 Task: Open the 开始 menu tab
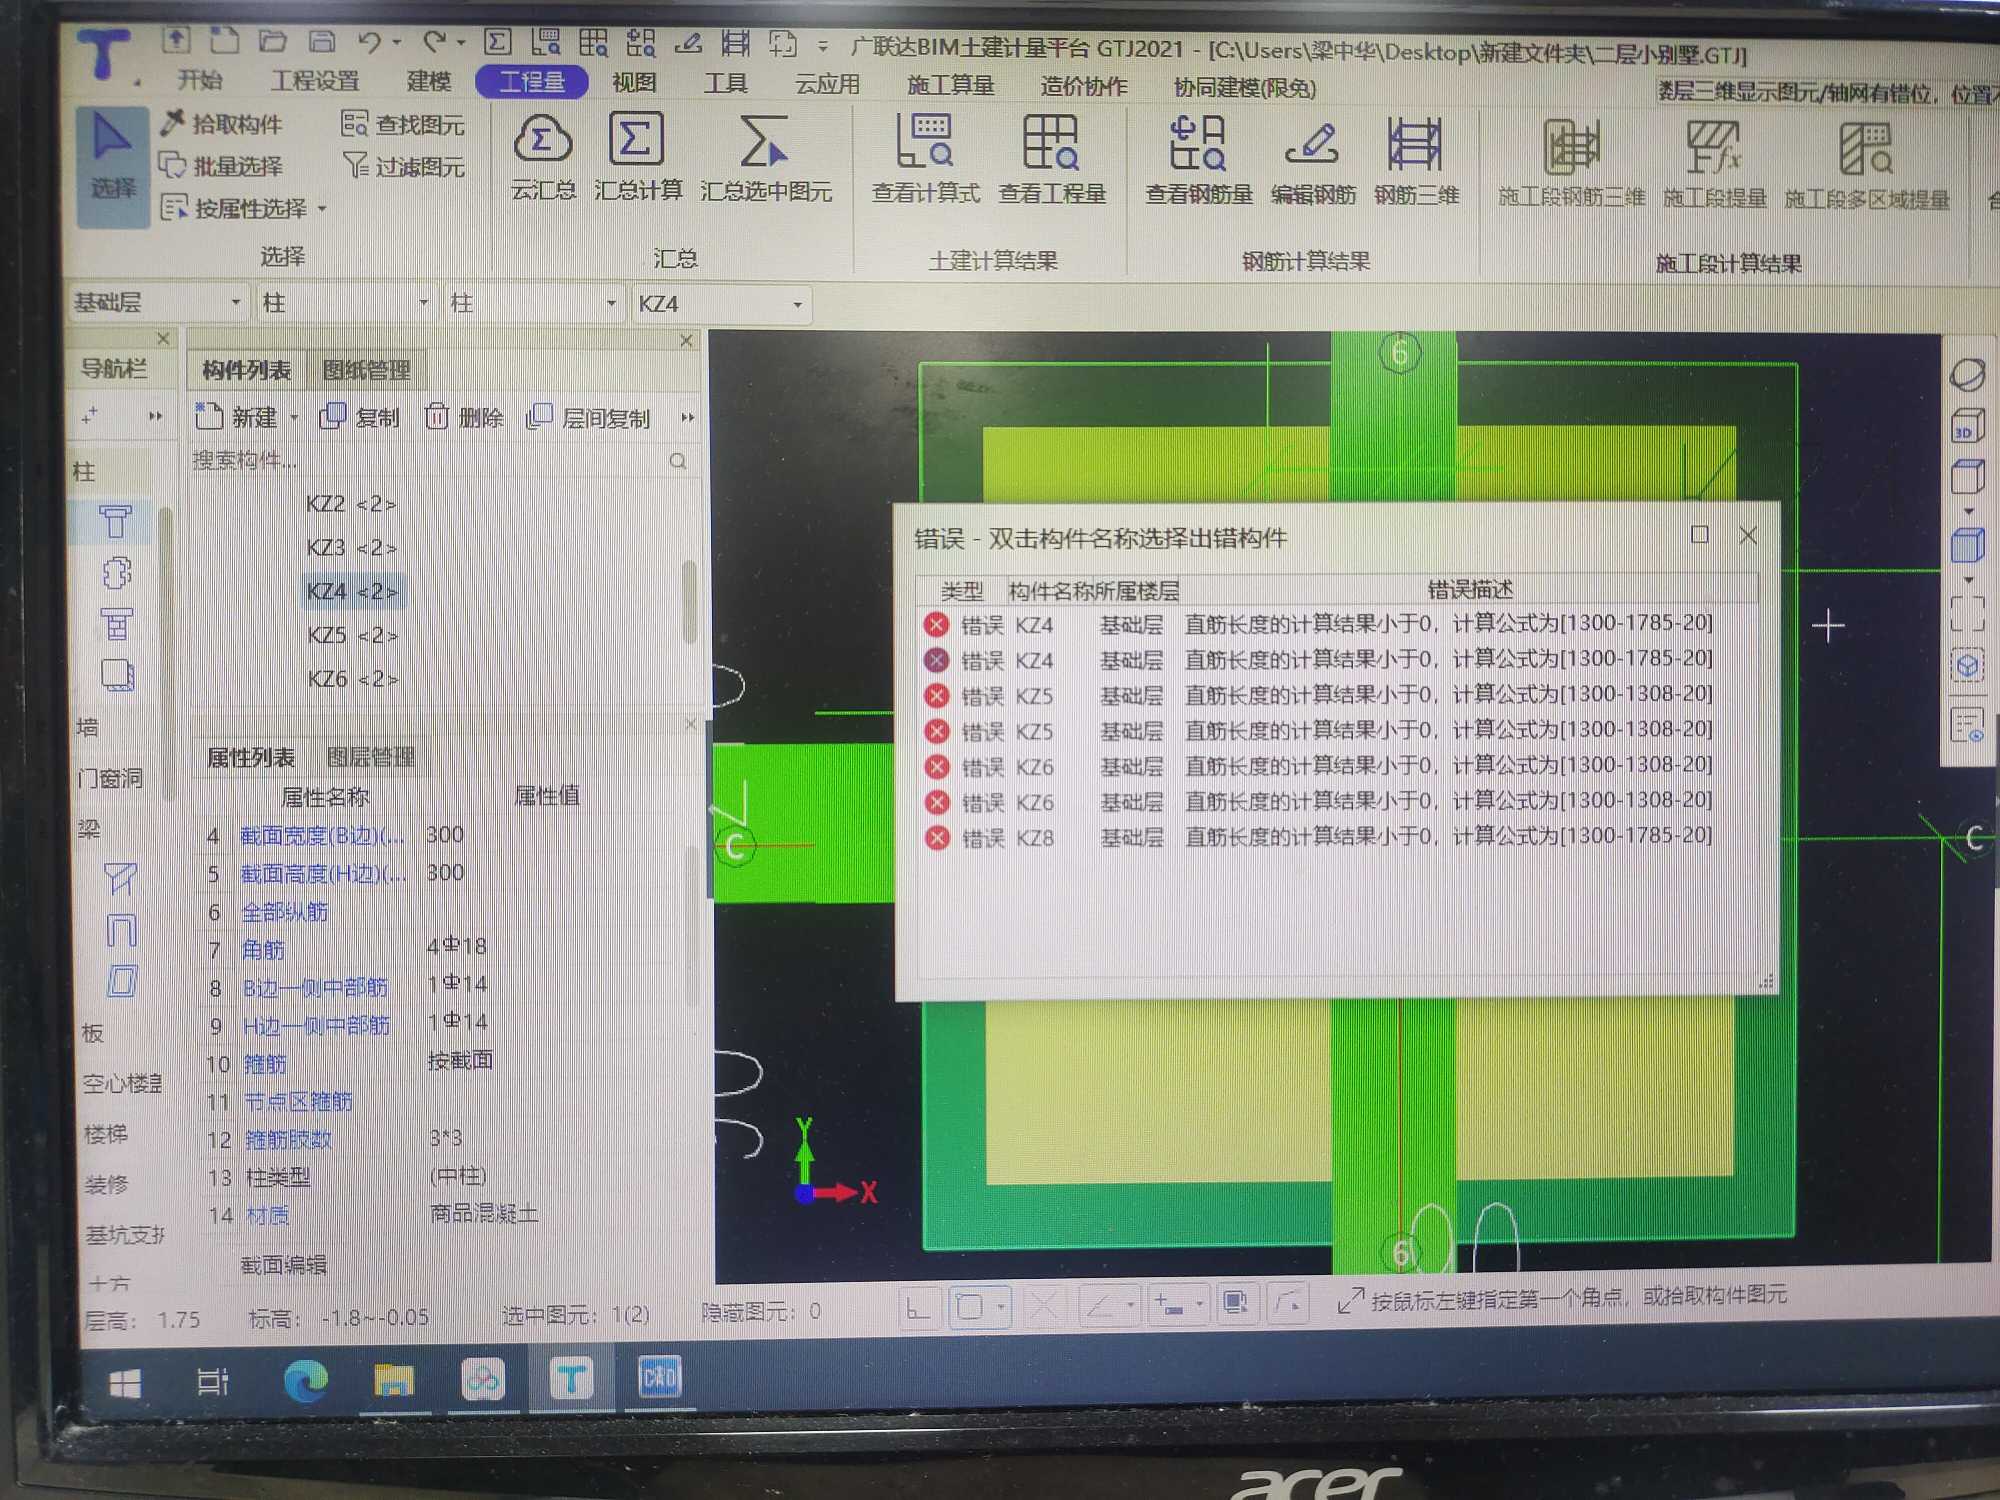pyautogui.click(x=200, y=80)
